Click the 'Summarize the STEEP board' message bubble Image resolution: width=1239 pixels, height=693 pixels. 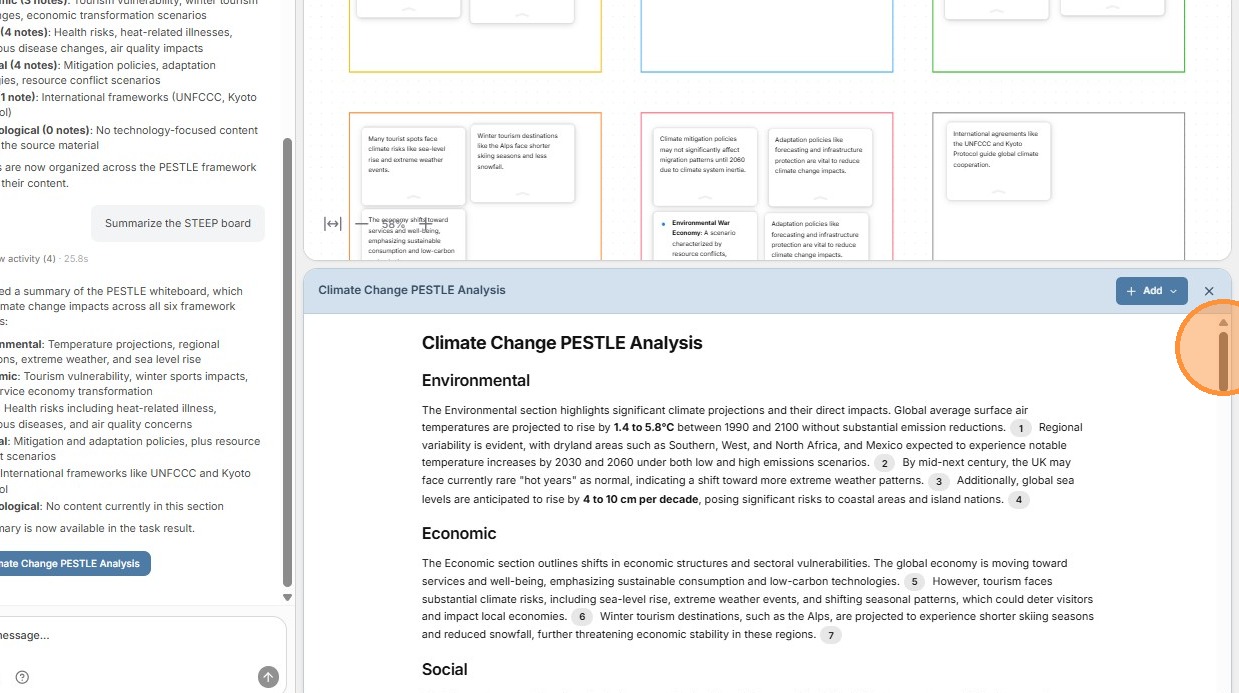(178, 223)
